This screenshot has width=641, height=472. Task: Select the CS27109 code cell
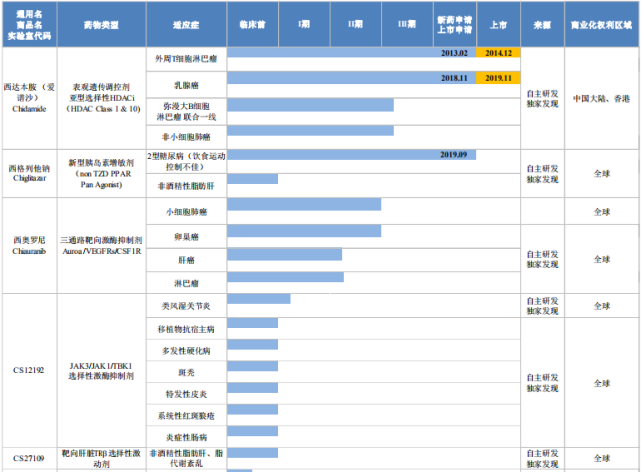[x=29, y=459]
